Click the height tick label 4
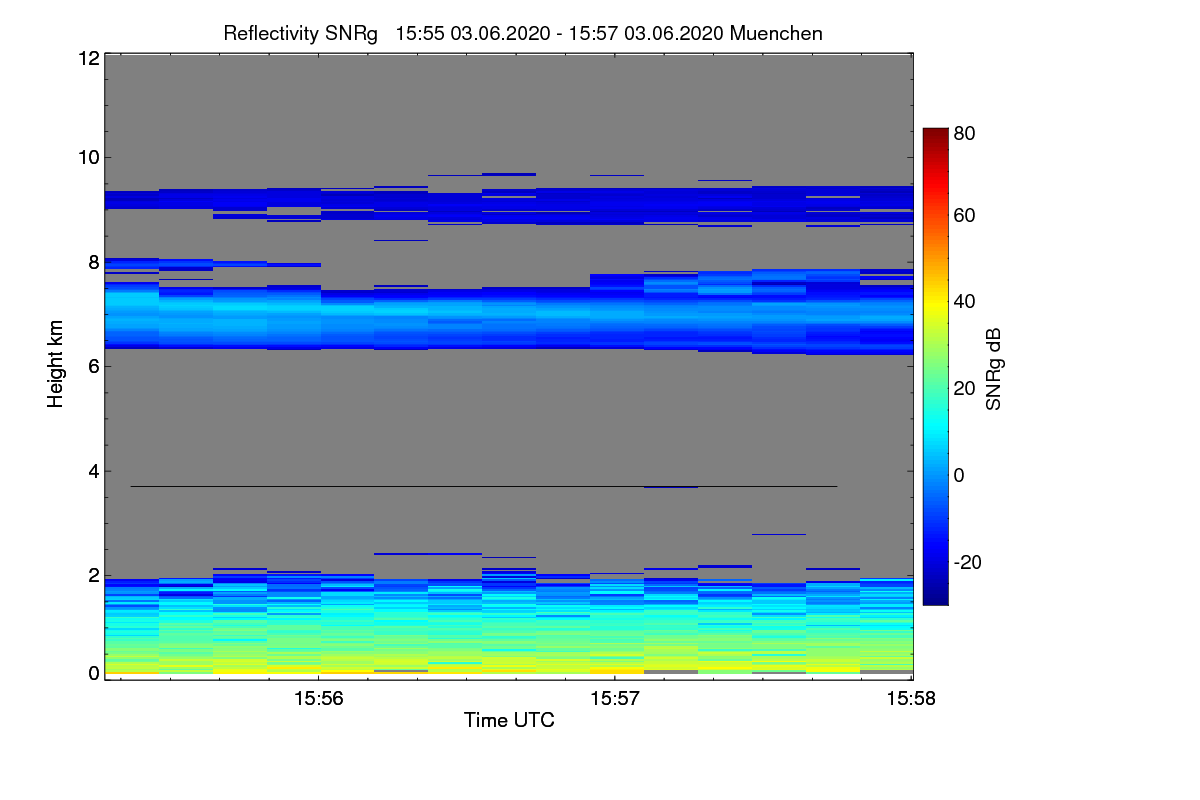1200x800 pixels. 94,471
